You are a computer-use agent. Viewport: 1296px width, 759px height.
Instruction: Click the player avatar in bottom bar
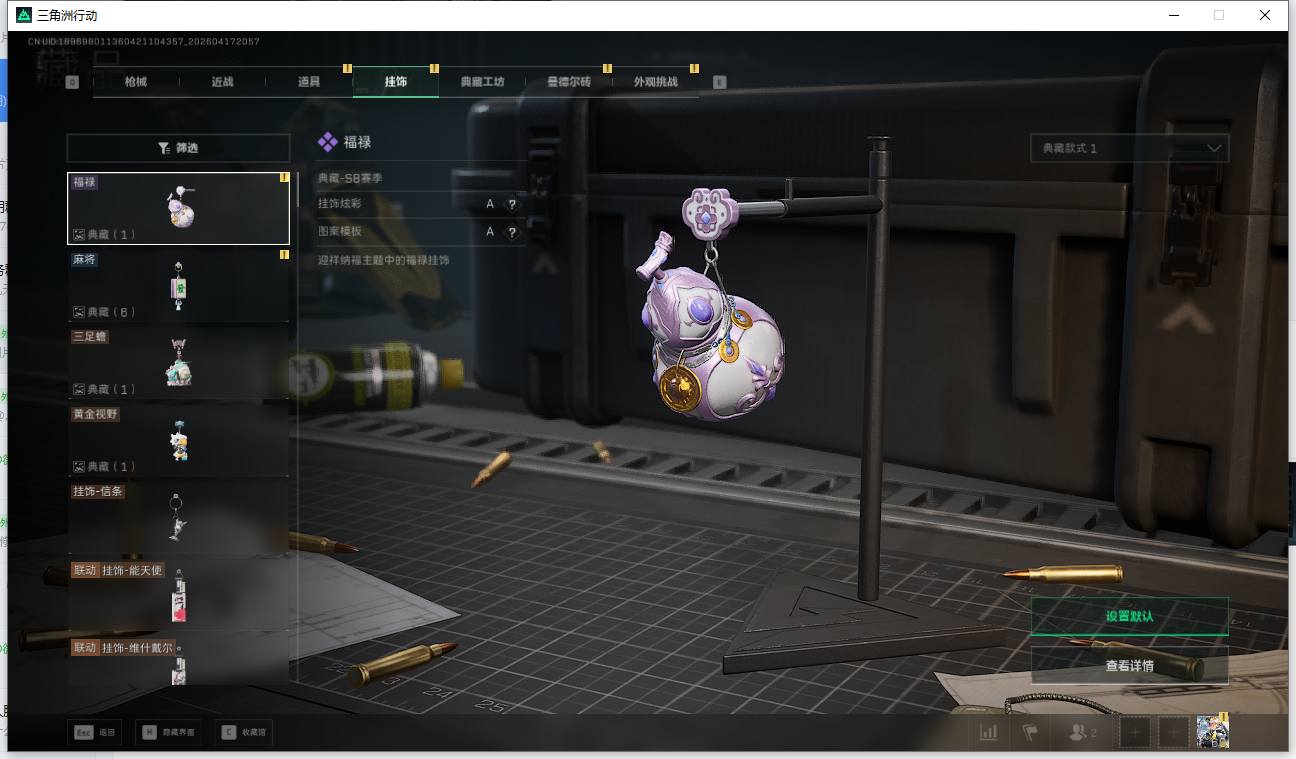click(1212, 732)
